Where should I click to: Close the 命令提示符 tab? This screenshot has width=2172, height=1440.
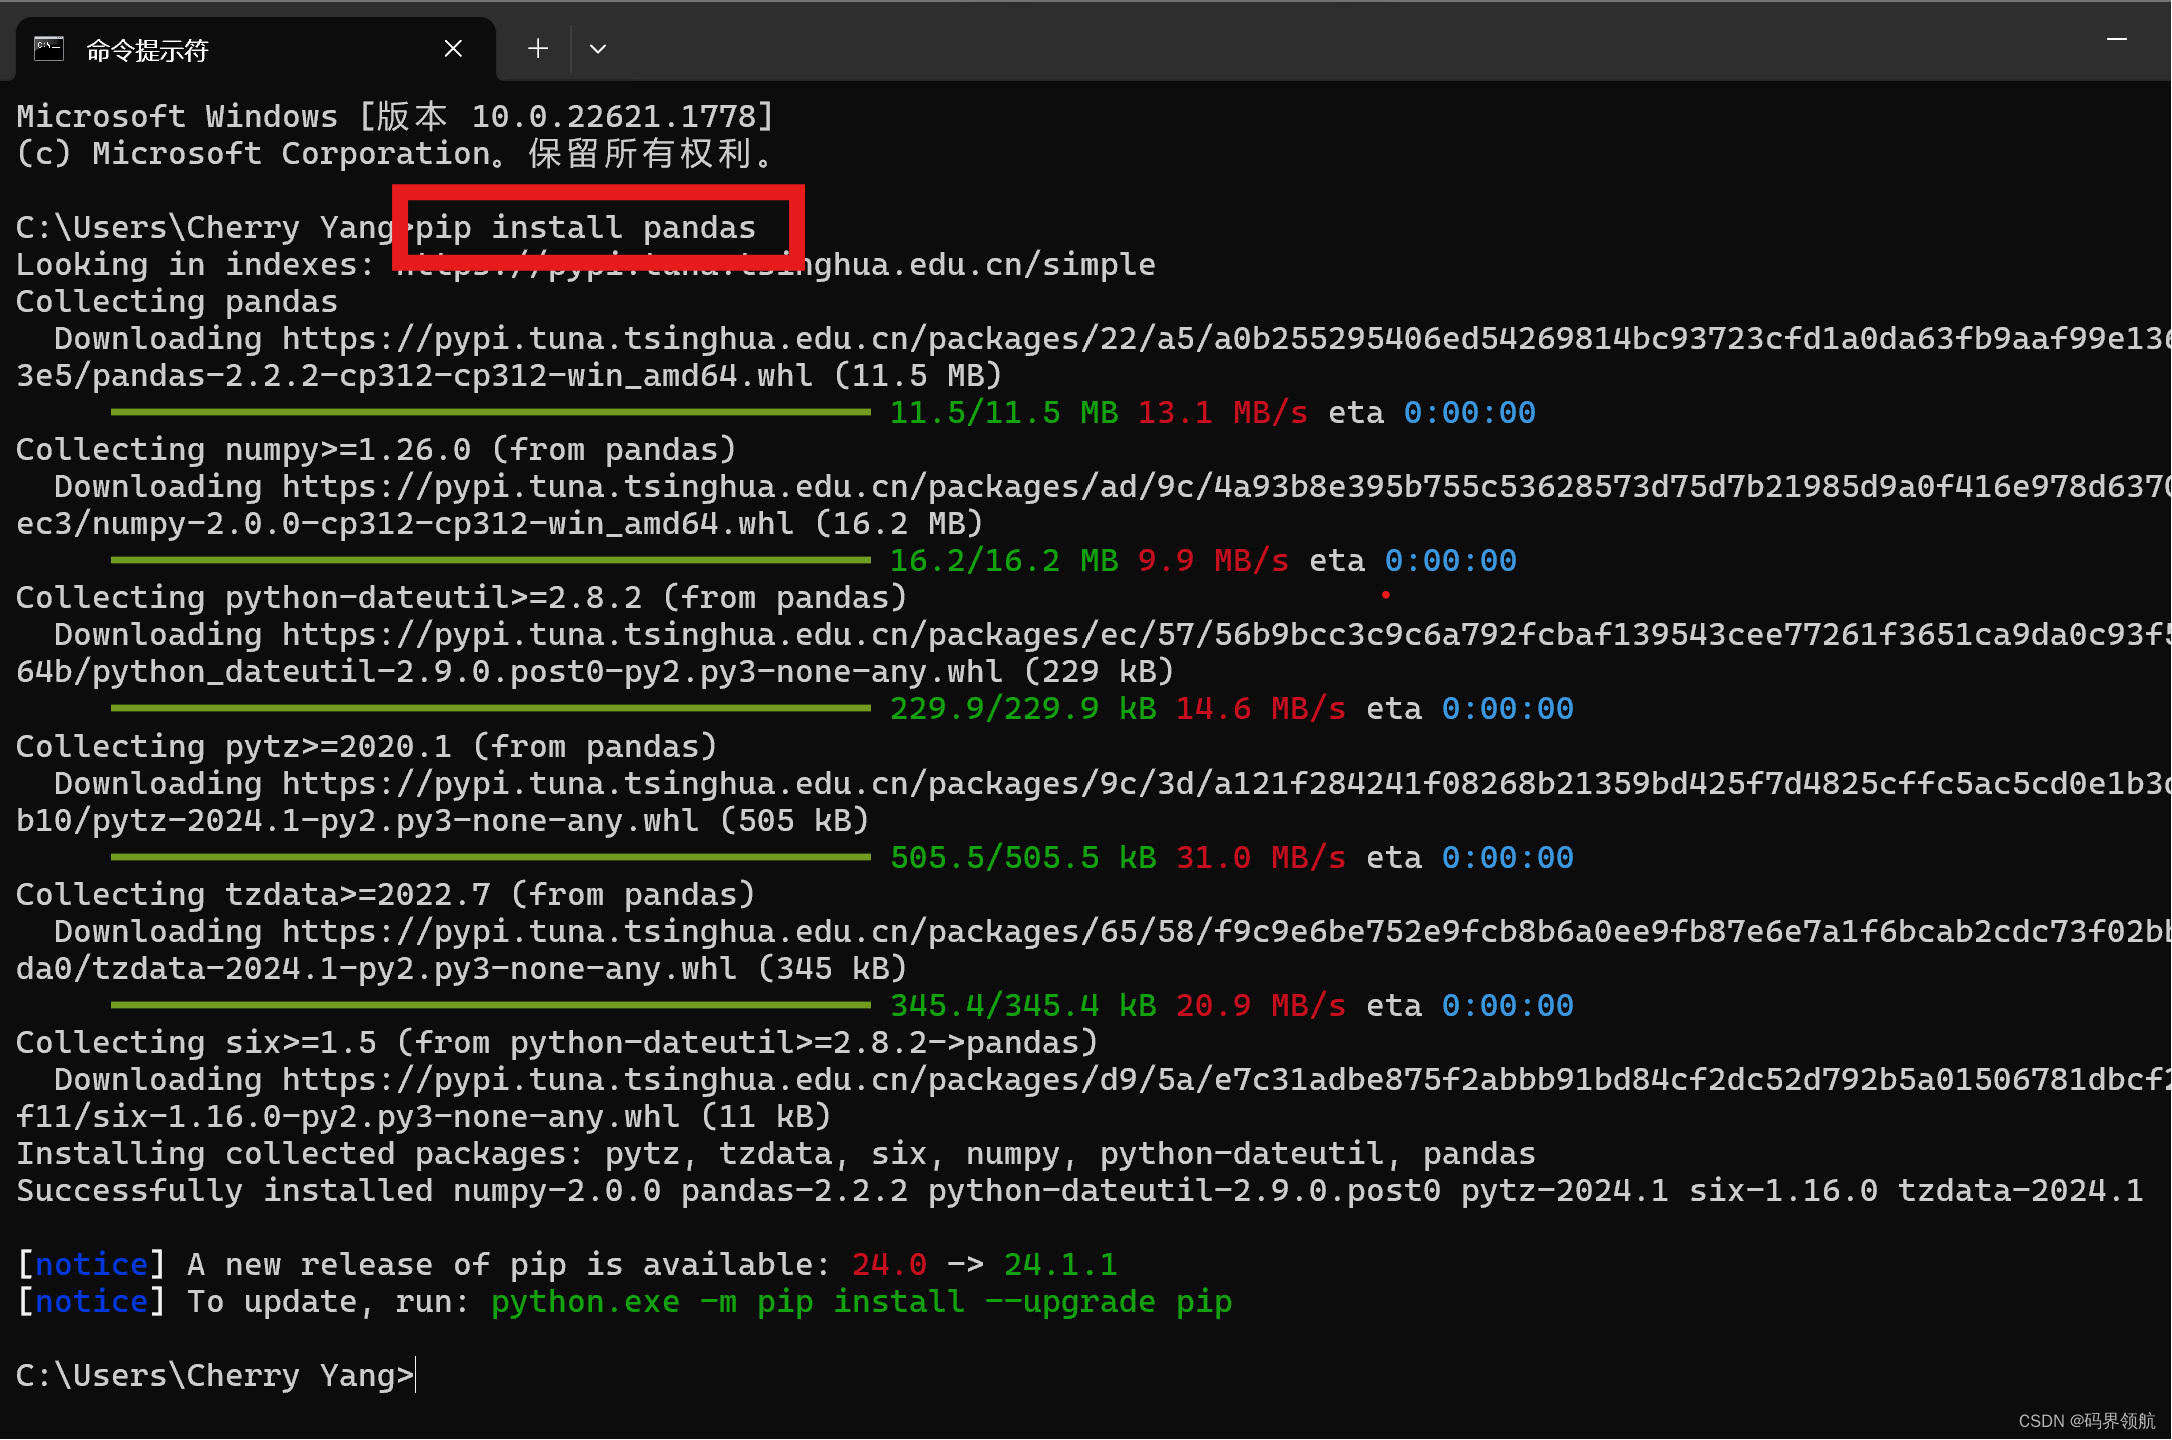453,48
